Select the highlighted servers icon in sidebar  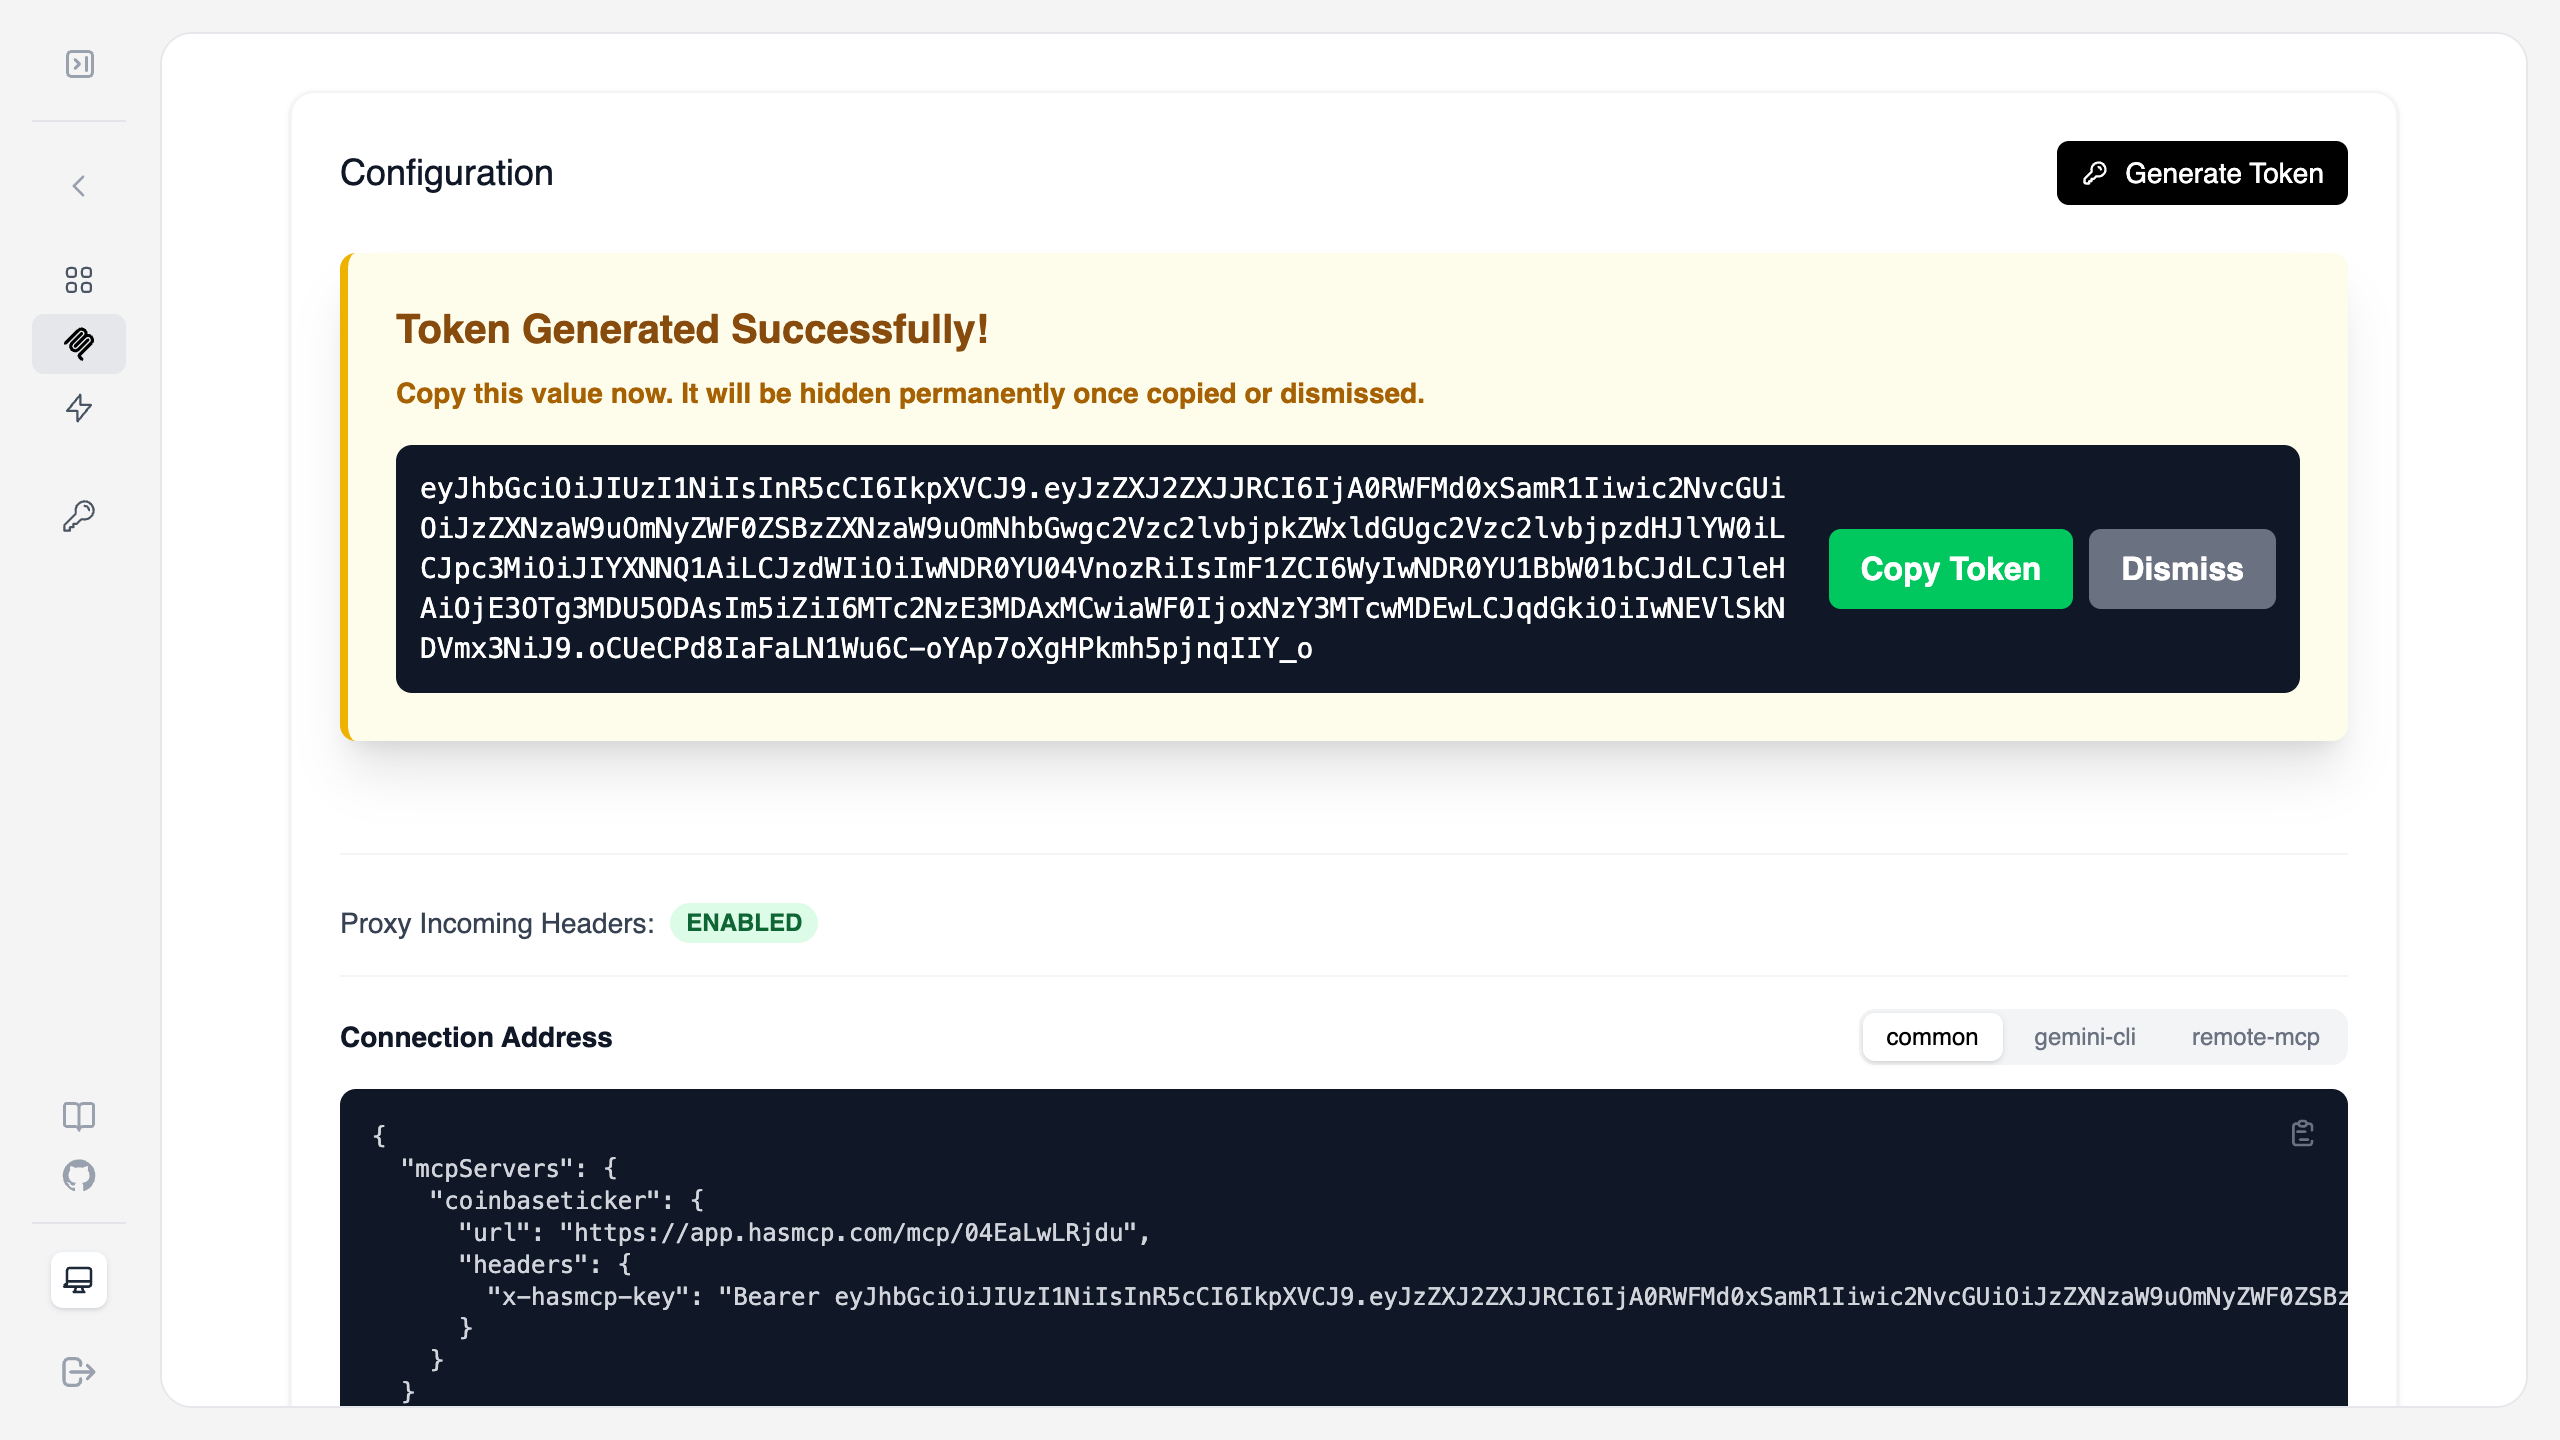pyautogui.click(x=79, y=344)
